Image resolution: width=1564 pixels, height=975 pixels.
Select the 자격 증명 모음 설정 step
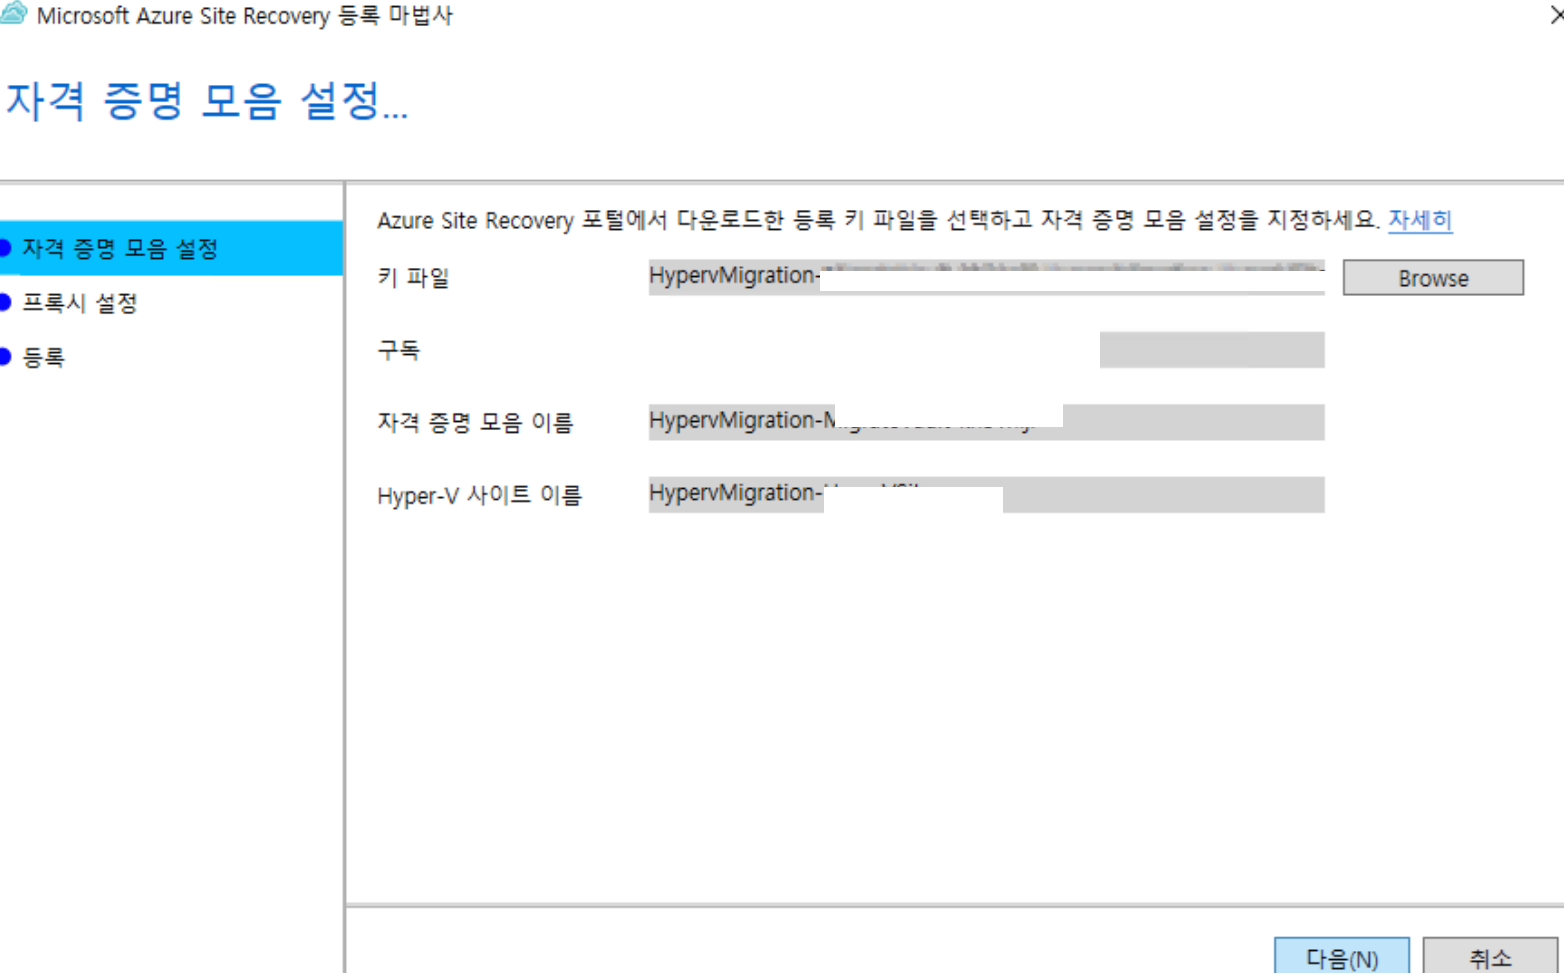point(171,248)
